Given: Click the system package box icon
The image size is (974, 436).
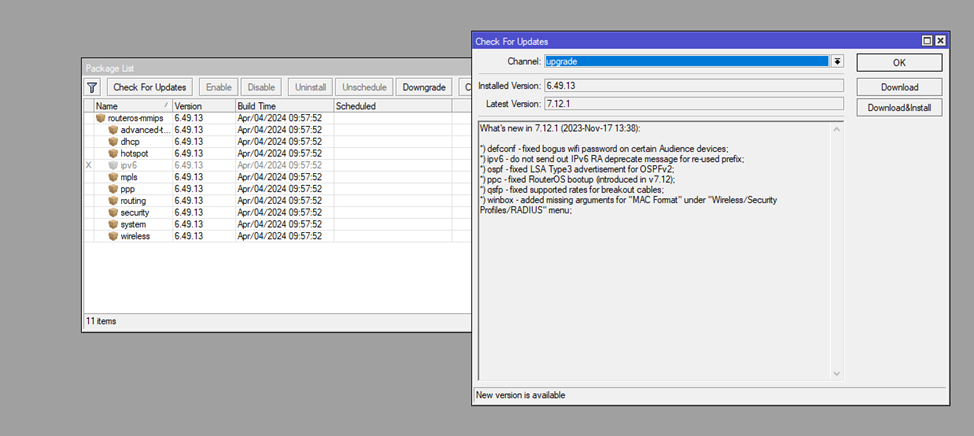Looking at the screenshot, I should [113, 224].
